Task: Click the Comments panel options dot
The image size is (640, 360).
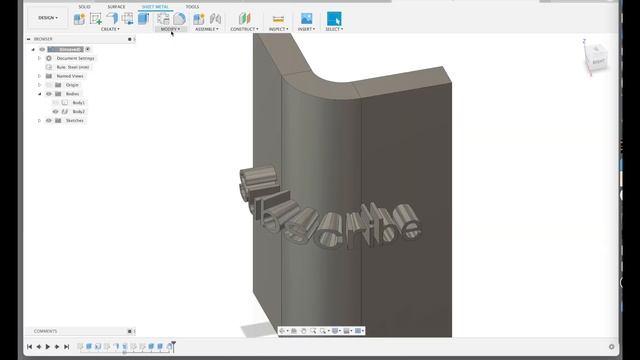Action: (x=129, y=331)
